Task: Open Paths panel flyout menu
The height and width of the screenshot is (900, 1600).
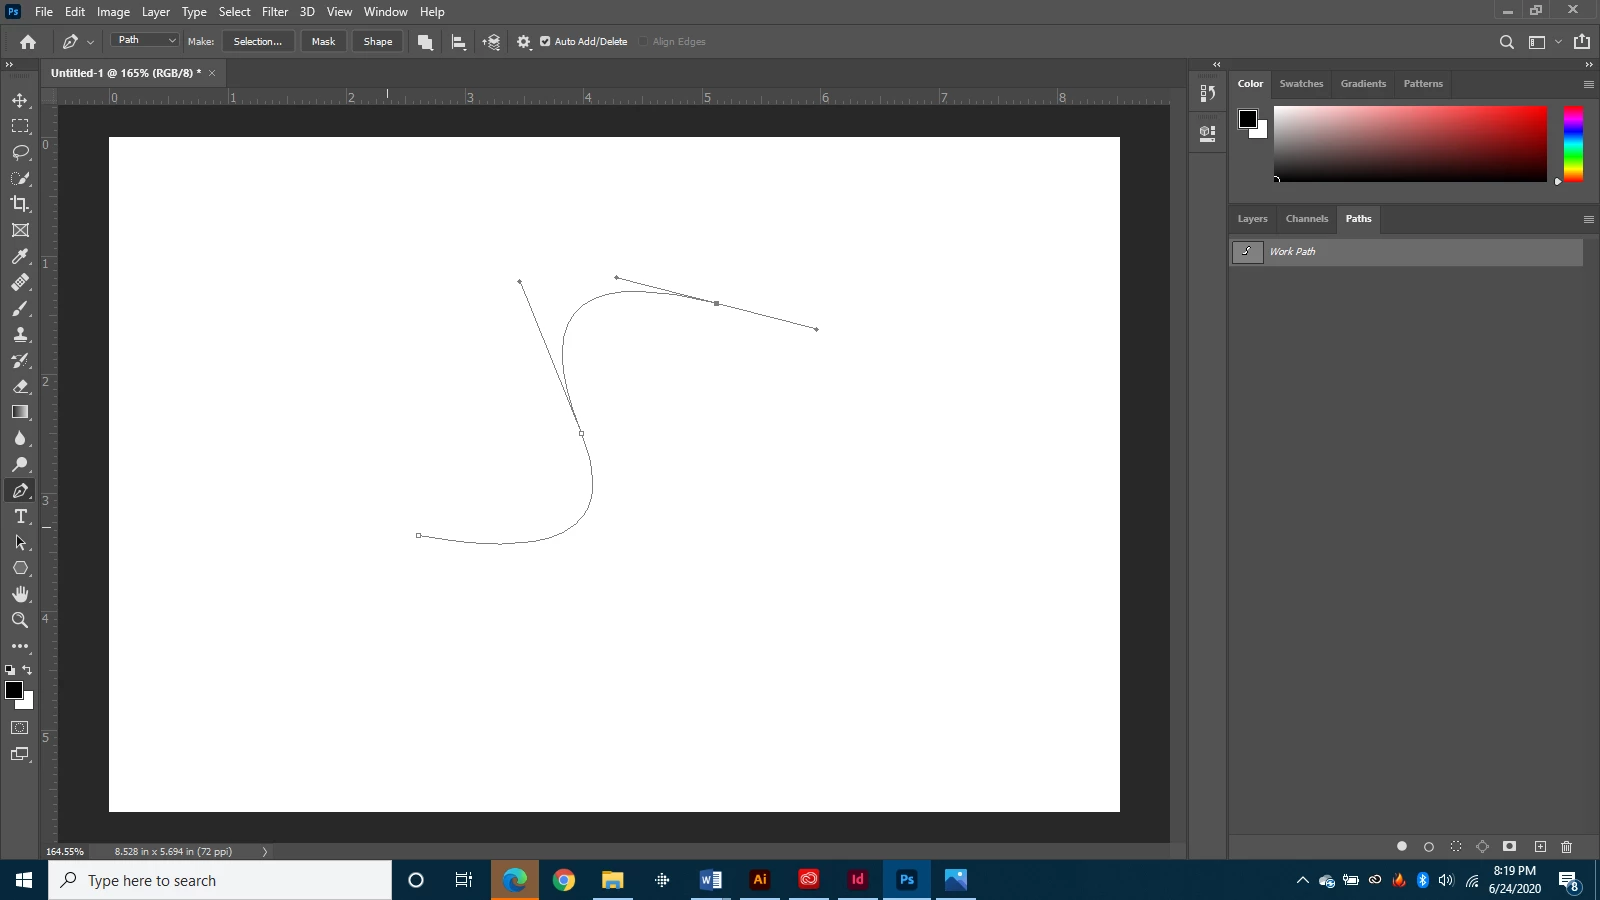Action: click(1588, 219)
